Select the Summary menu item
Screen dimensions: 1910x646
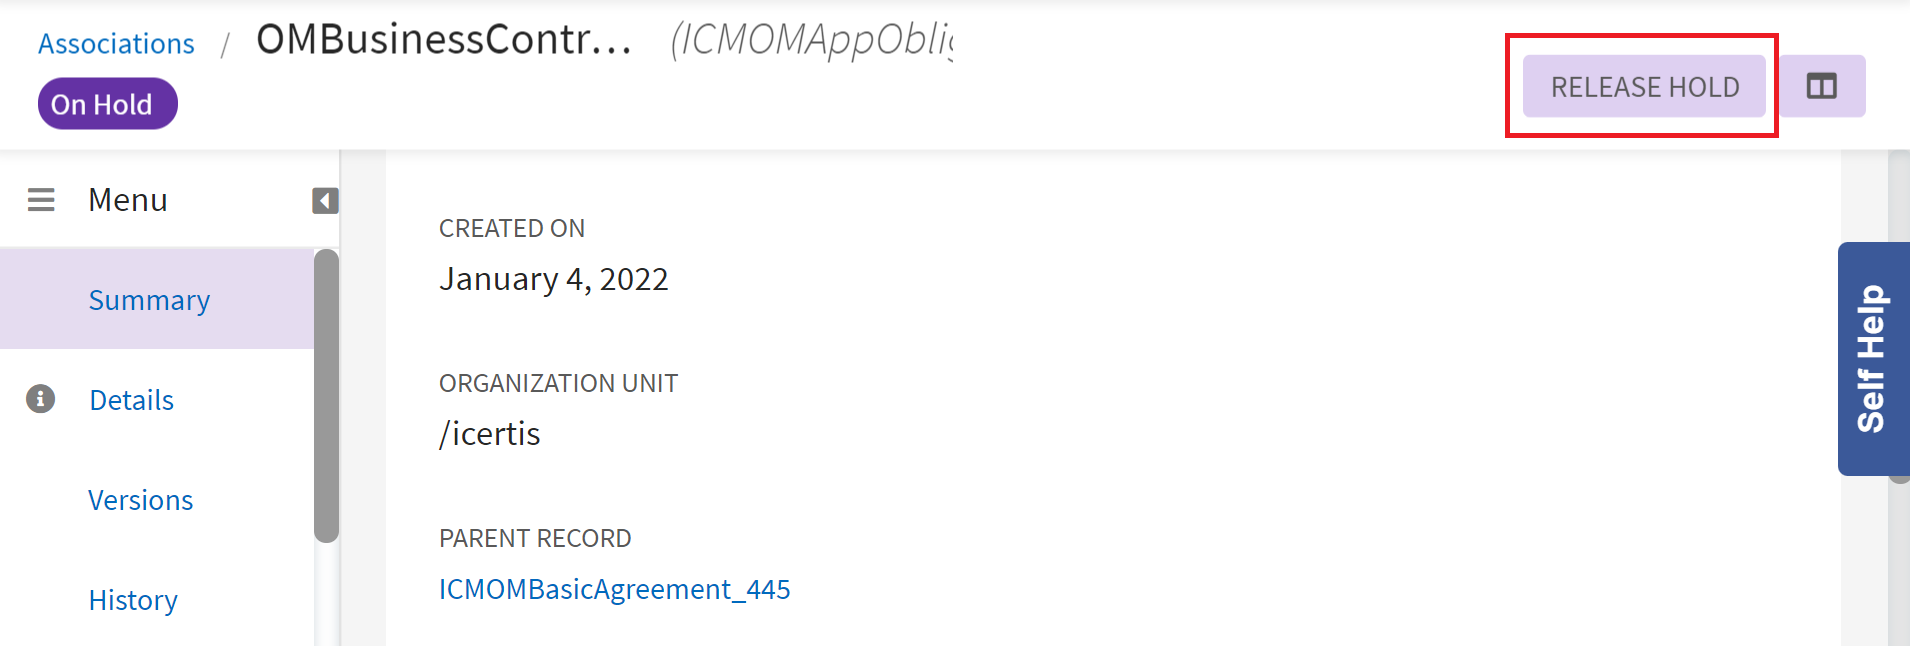pos(149,300)
